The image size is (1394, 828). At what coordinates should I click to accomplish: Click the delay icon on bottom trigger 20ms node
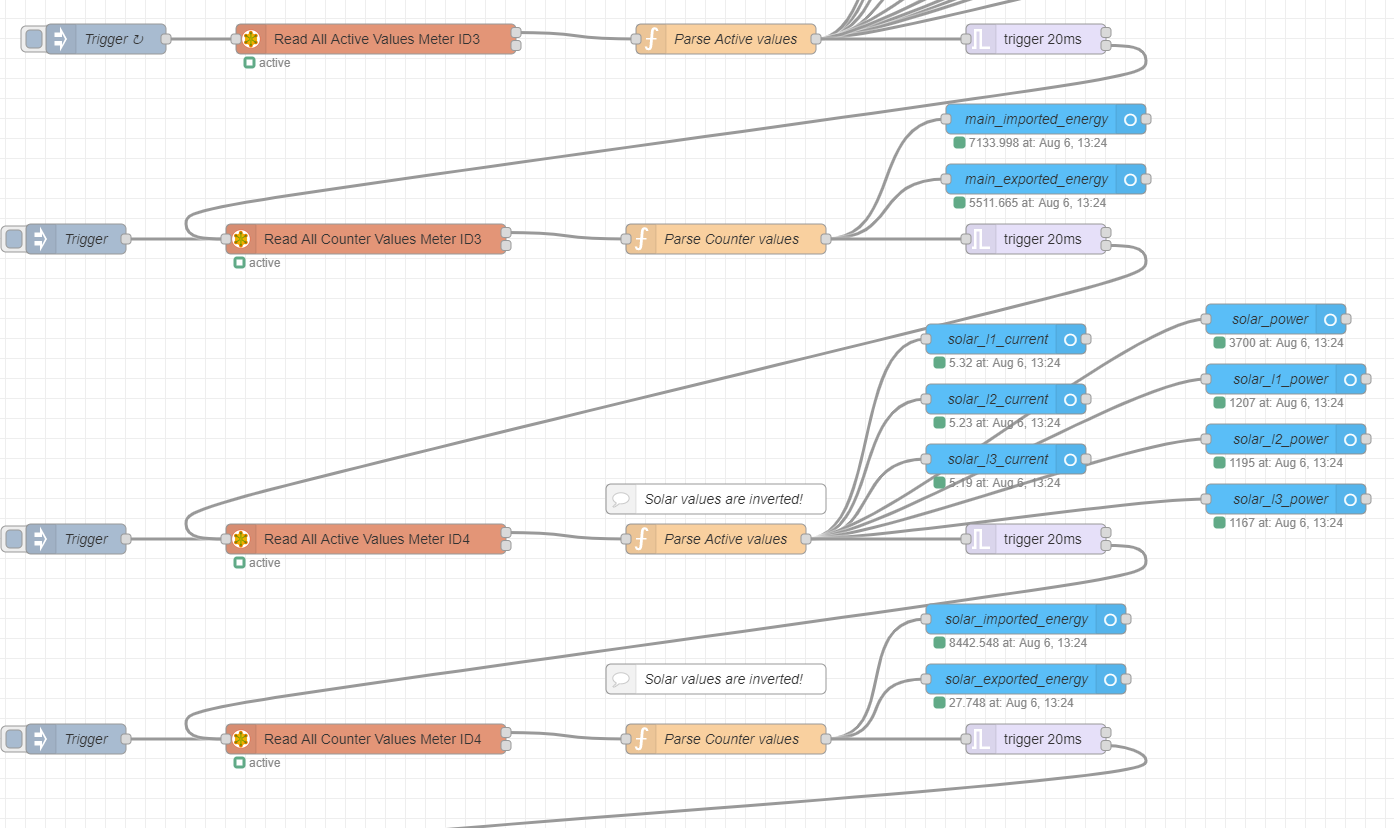tap(981, 739)
